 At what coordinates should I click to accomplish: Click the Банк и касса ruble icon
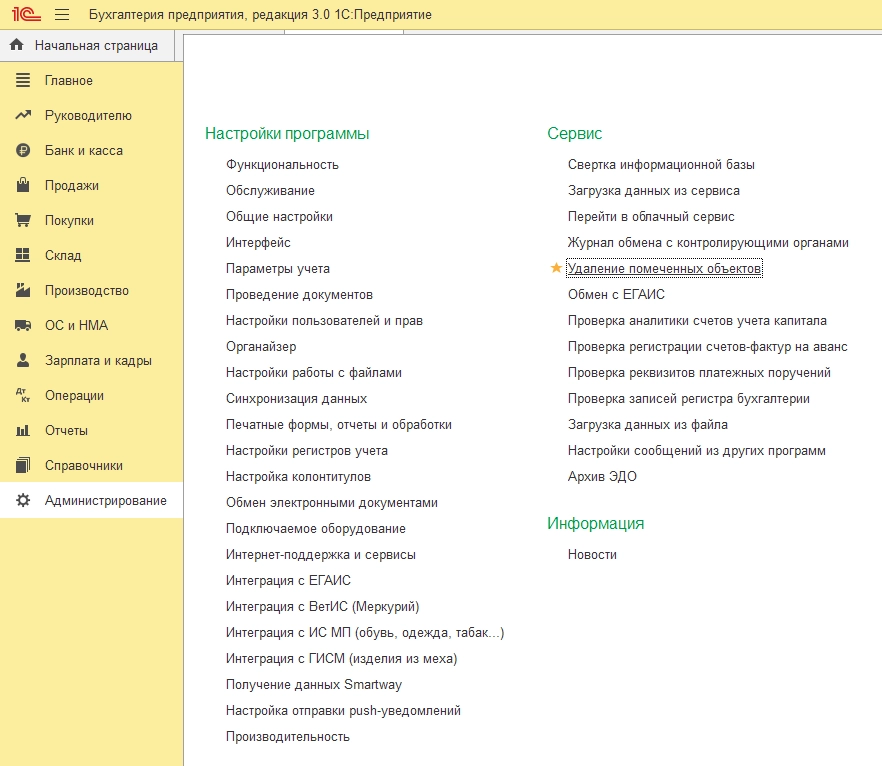(x=23, y=150)
